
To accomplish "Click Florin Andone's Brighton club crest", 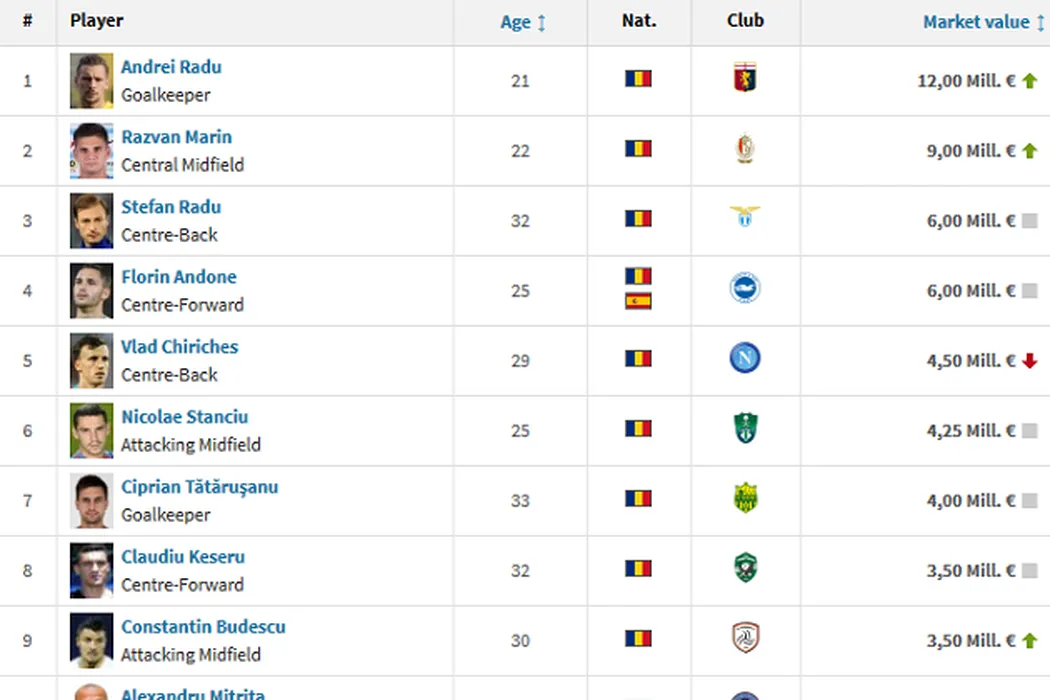I will tap(745, 289).
